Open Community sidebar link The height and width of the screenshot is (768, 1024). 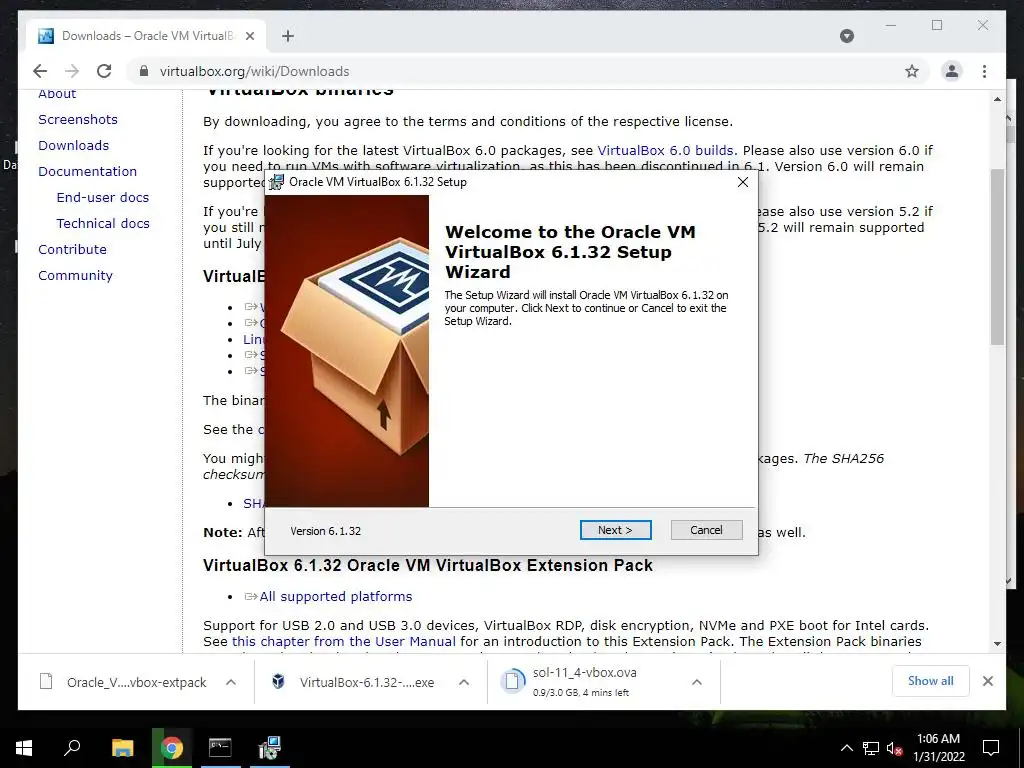click(75, 276)
